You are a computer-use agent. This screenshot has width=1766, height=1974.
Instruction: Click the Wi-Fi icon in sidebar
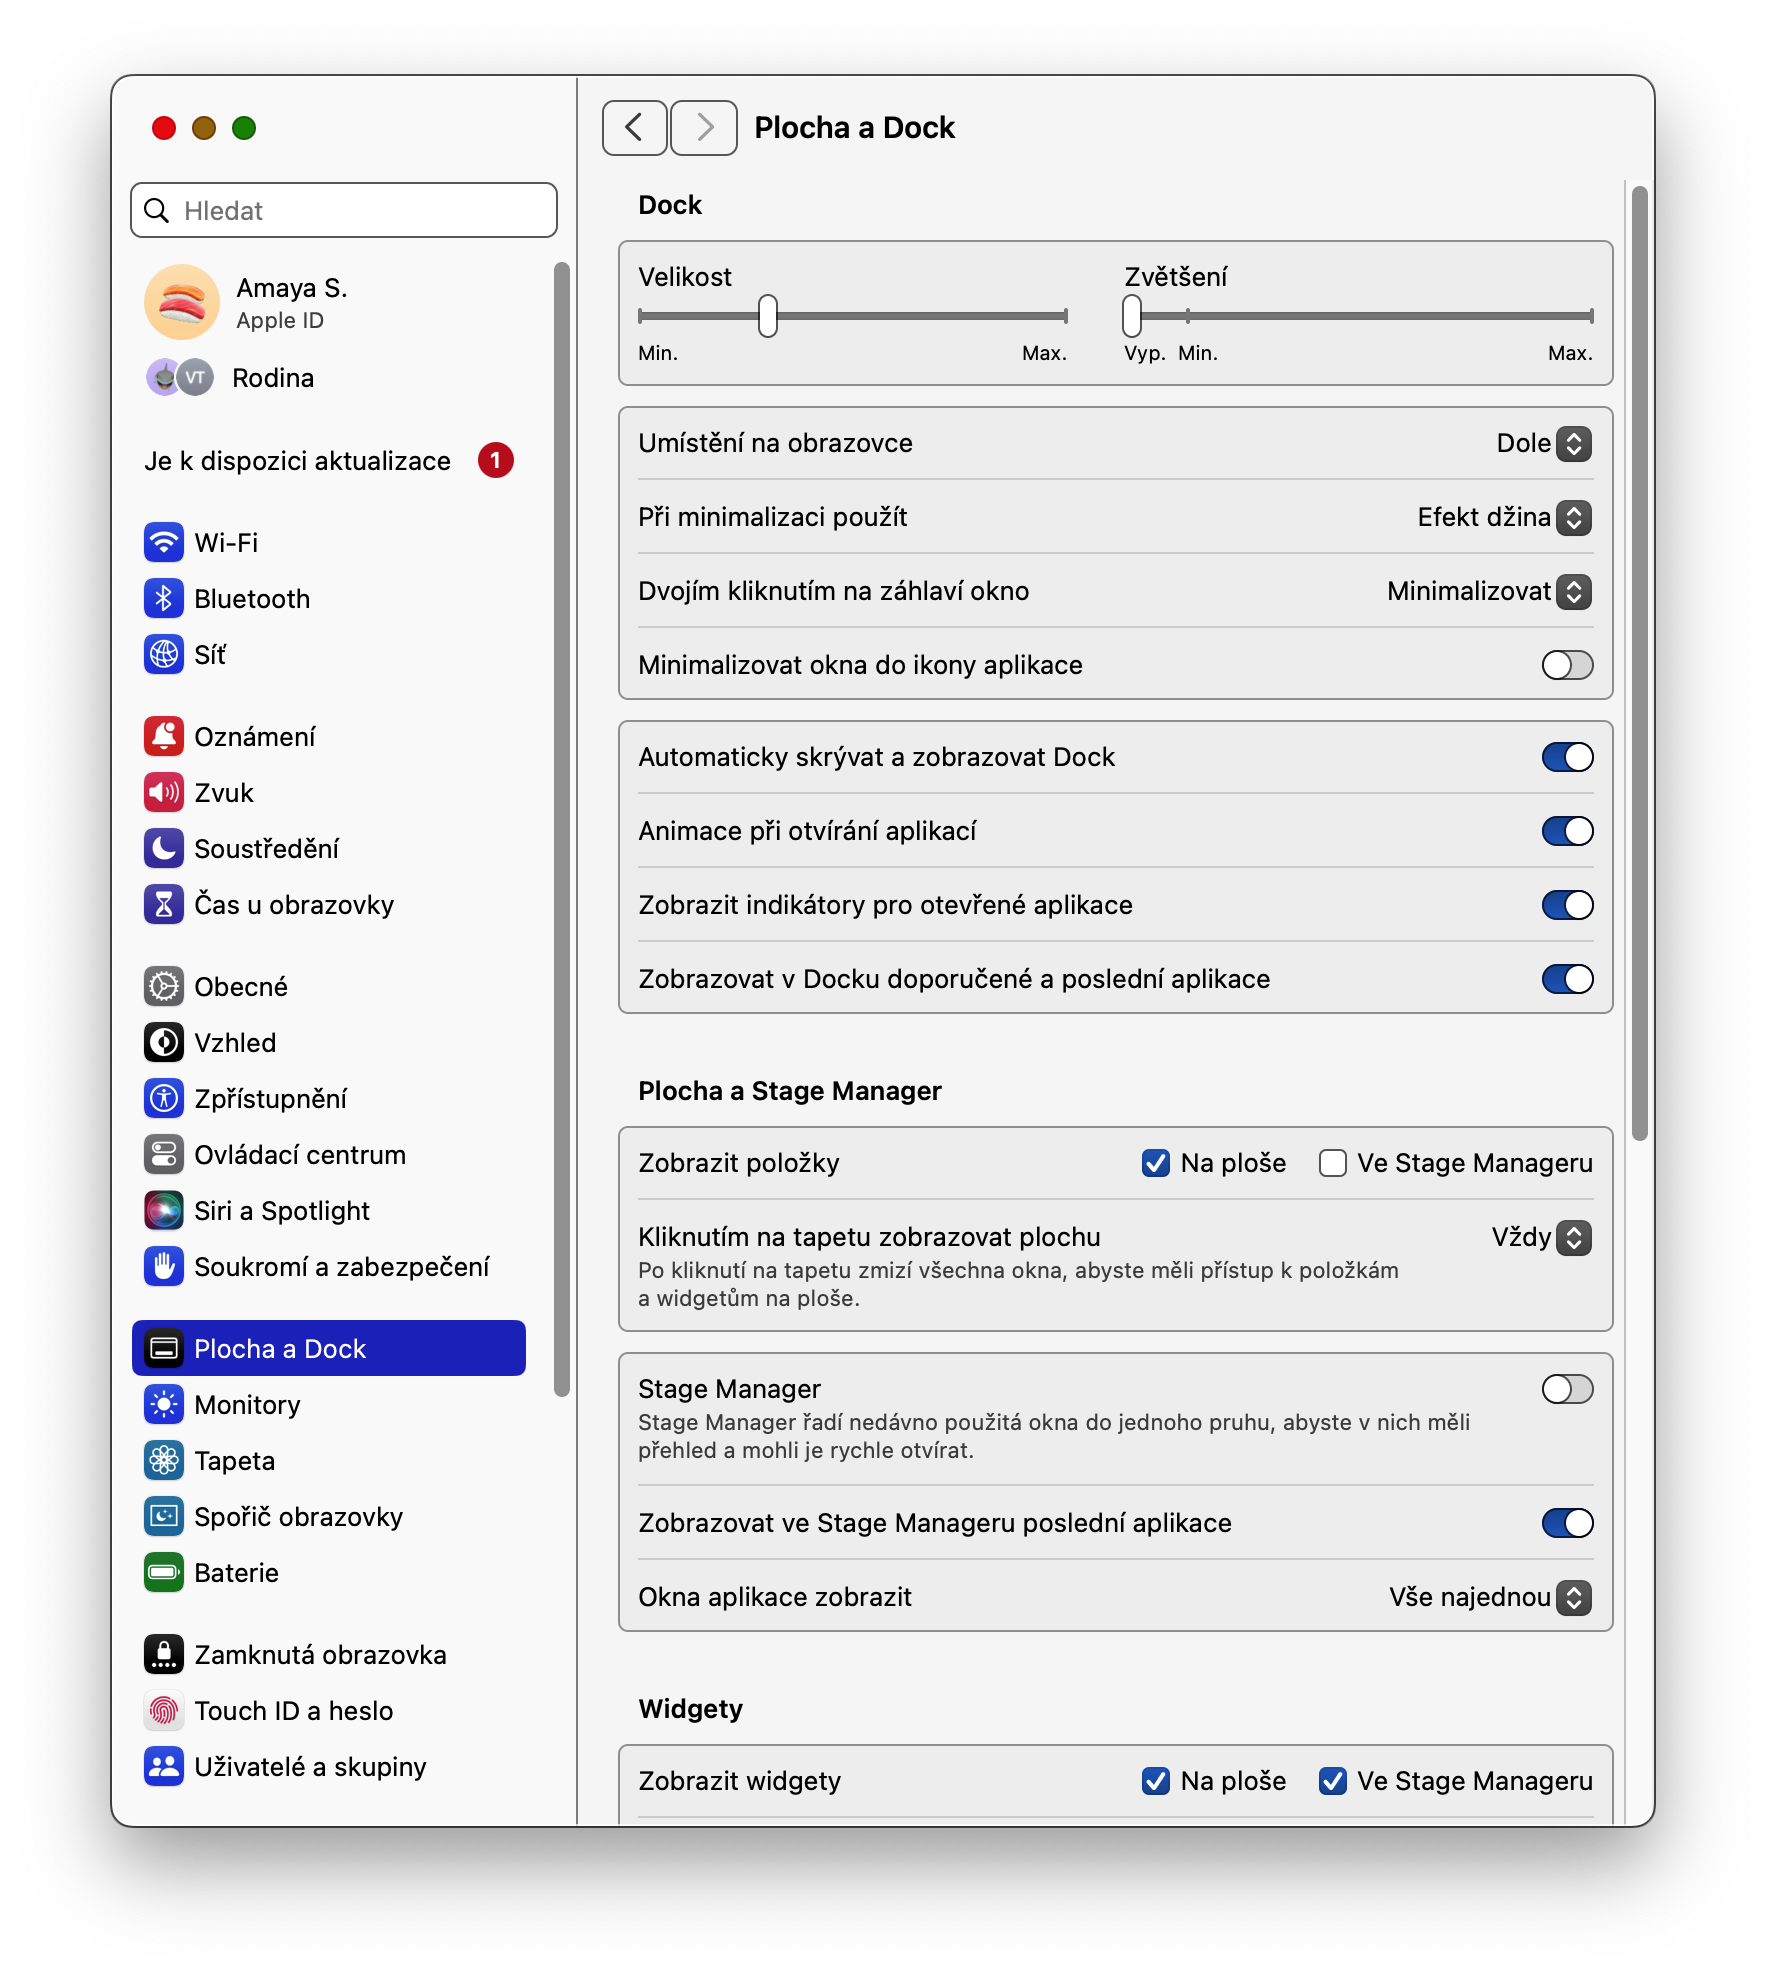click(x=163, y=543)
